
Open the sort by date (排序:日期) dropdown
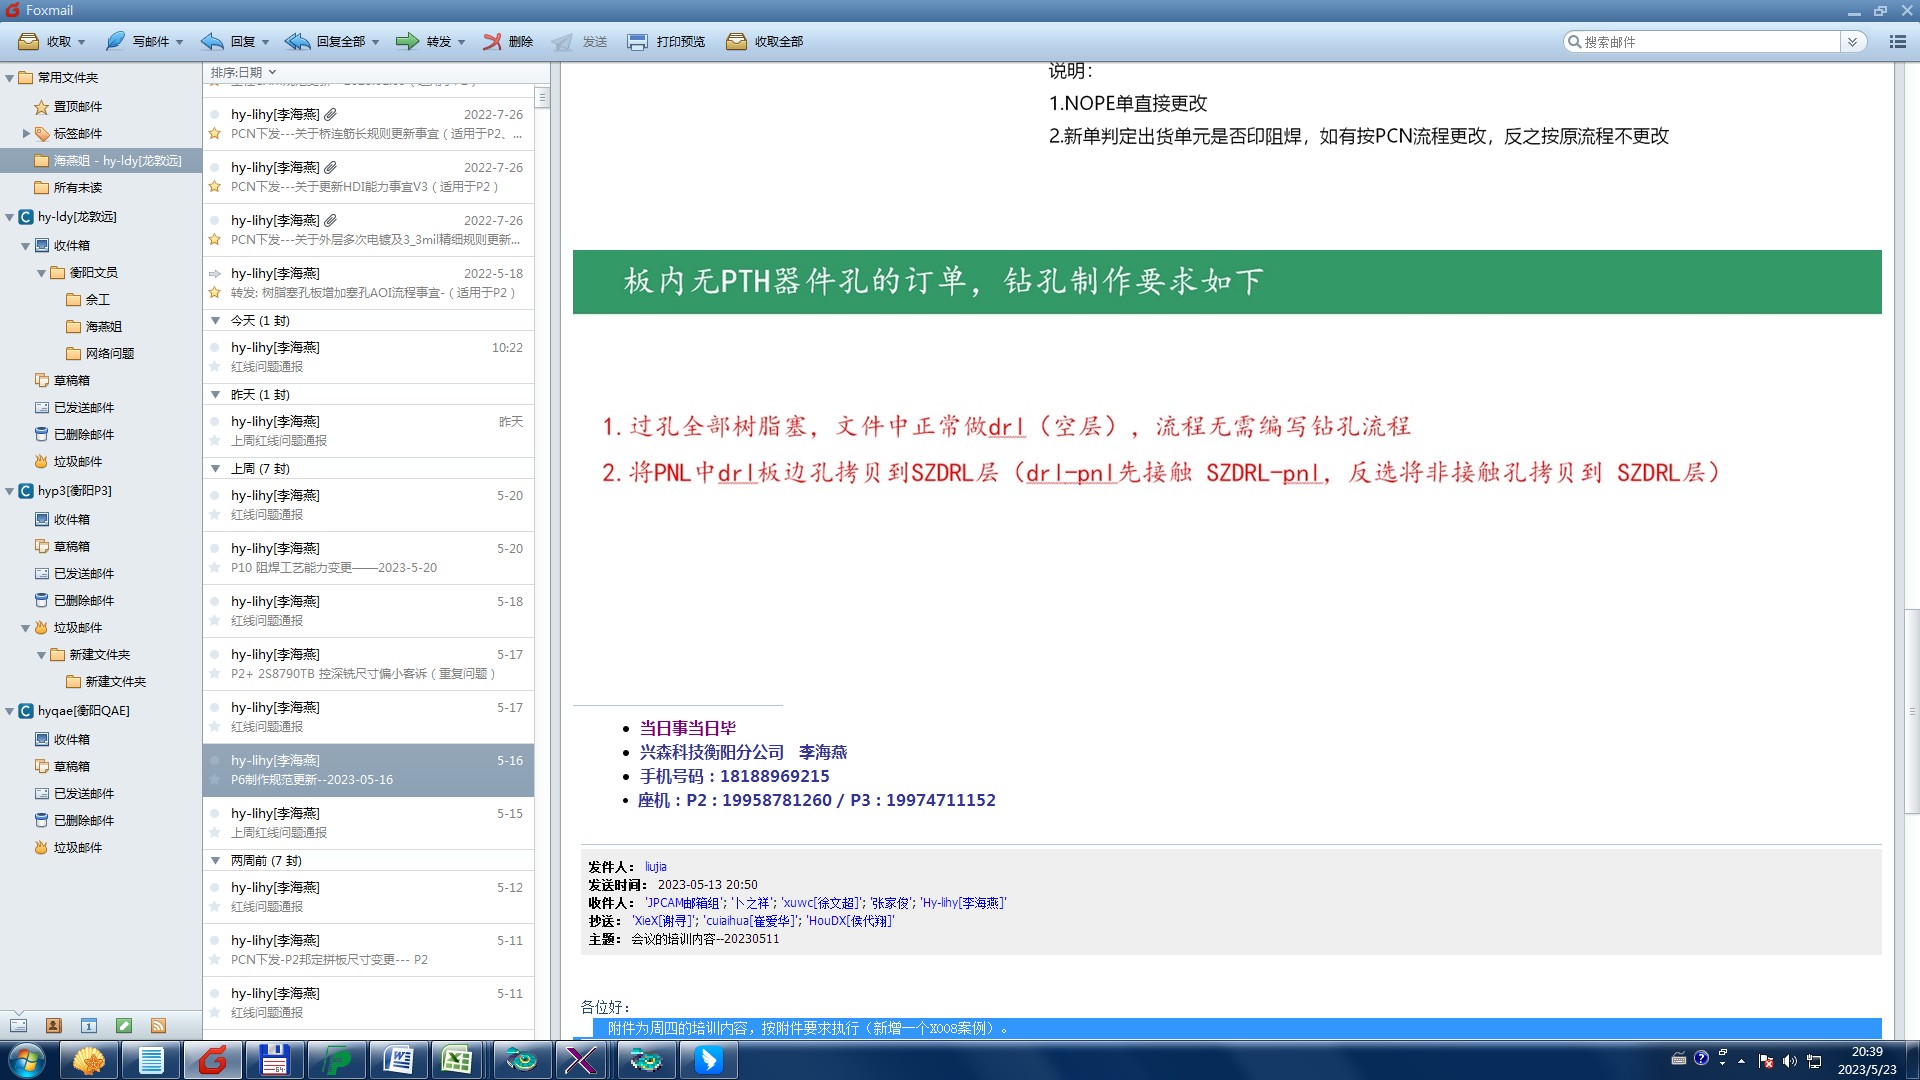(243, 72)
